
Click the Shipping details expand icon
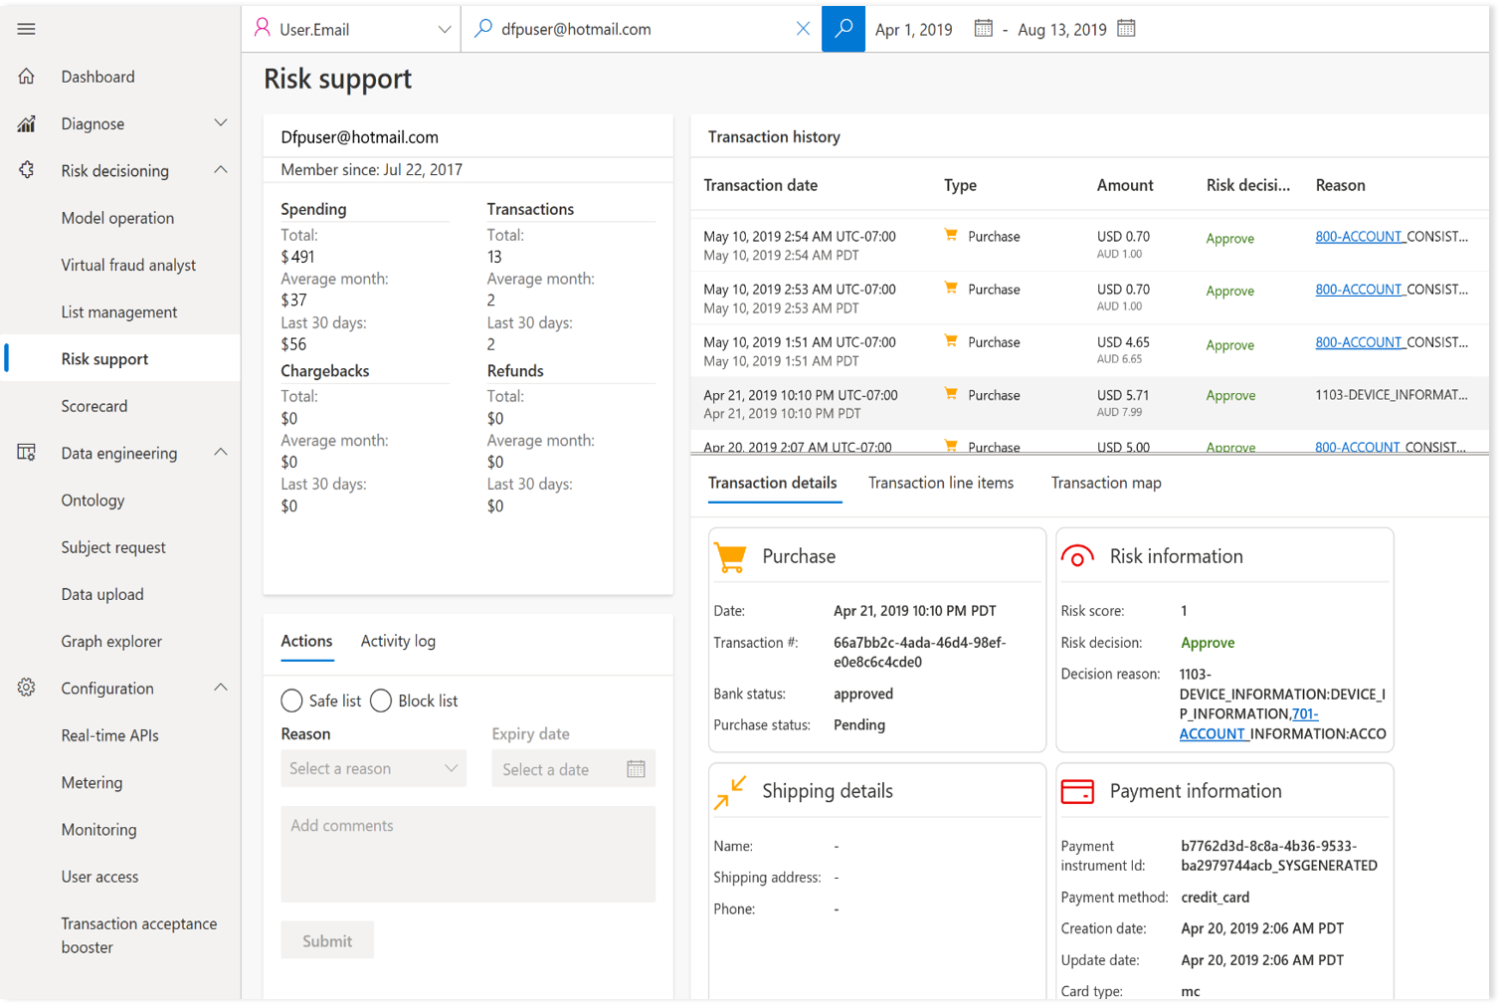click(x=729, y=791)
